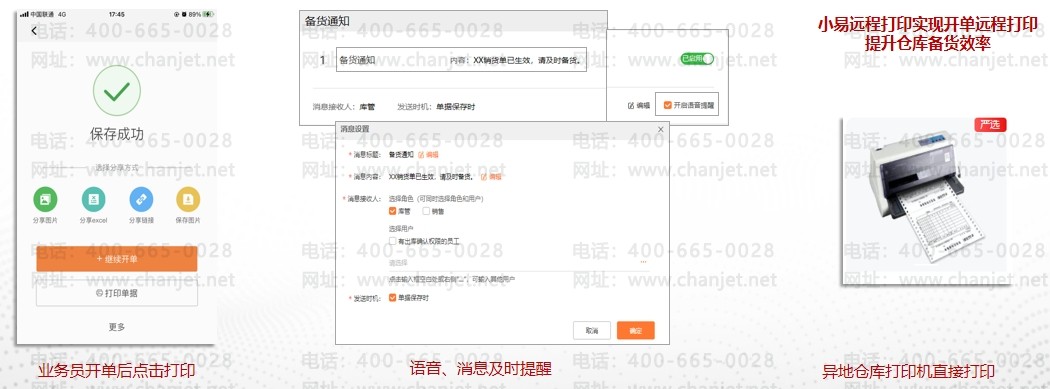The height and width of the screenshot is (389, 1050).
Task: Uncheck the 单据保存时 checkbox
Action: click(x=393, y=298)
